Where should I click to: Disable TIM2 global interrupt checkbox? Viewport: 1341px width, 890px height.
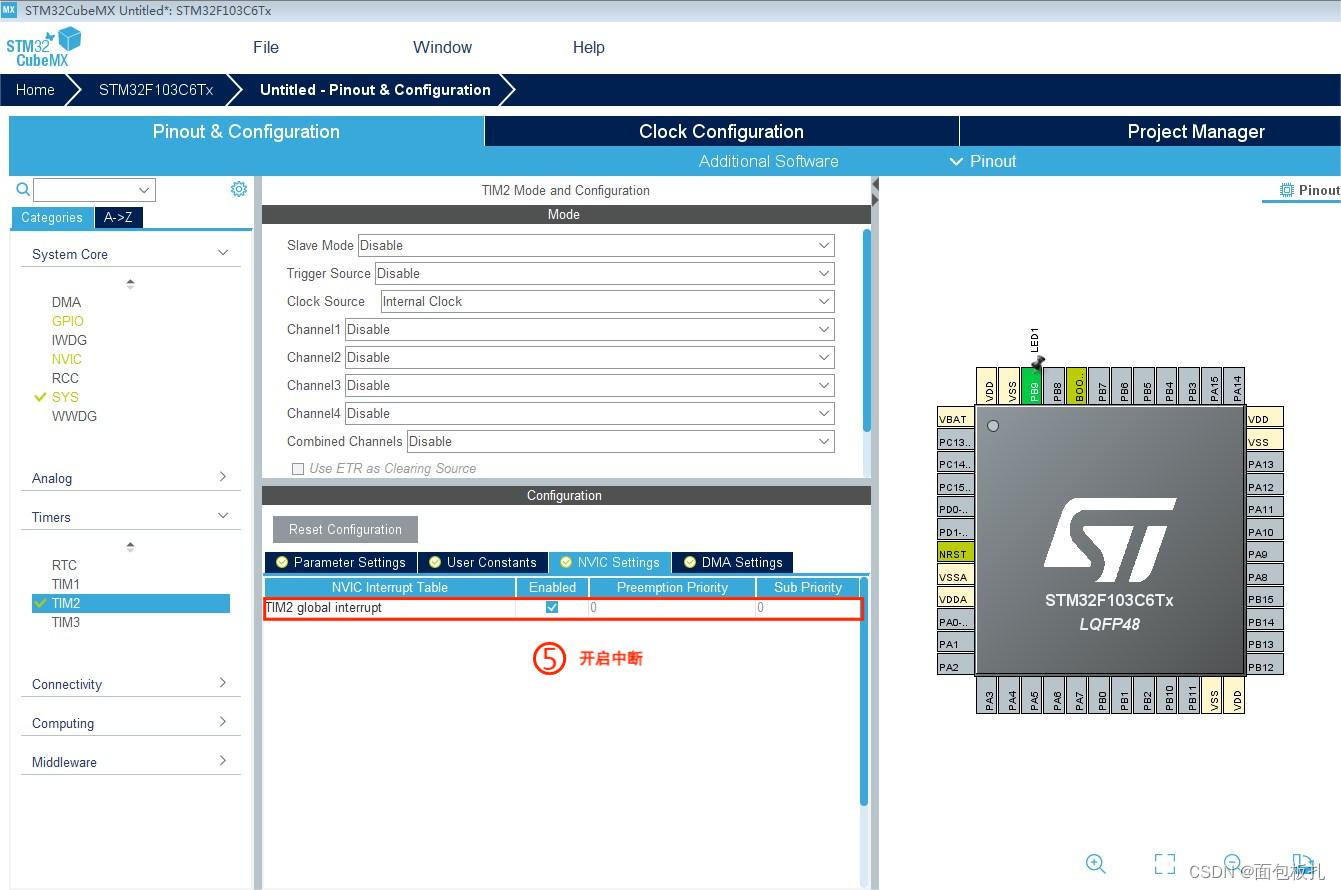tap(552, 607)
